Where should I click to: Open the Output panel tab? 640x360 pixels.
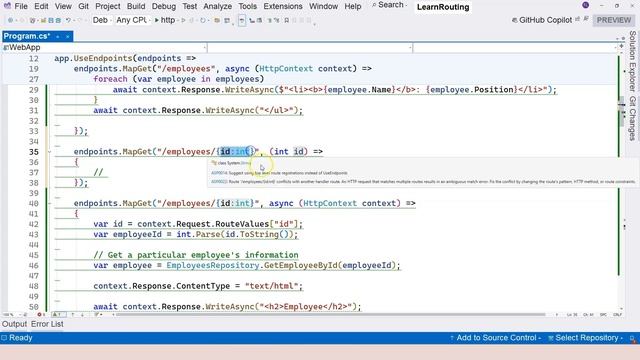tap(14, 324)
